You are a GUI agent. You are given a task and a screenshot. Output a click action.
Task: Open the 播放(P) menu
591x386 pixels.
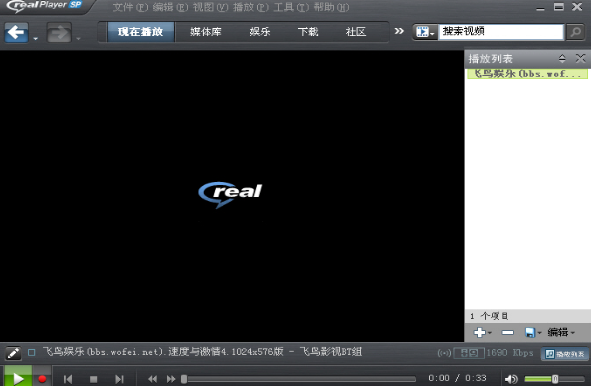pyautogui.click(x=251, y=7)
